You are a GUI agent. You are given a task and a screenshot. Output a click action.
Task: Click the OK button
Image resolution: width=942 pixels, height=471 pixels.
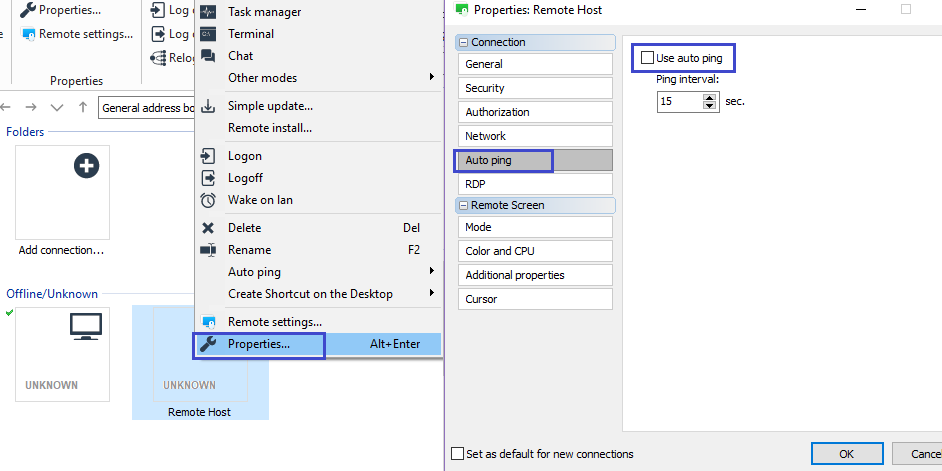point(846,454)
